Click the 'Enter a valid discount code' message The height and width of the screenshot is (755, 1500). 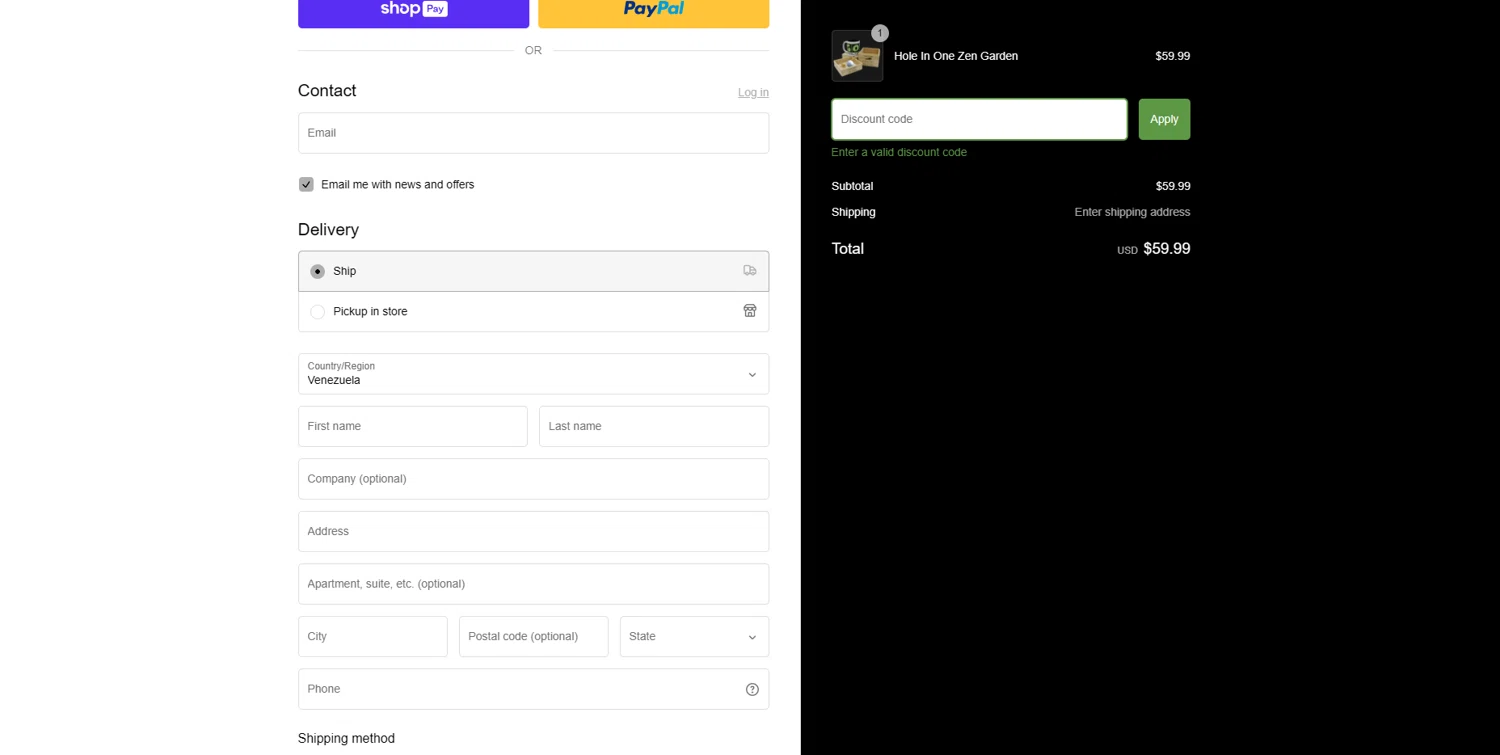tap(899, 152)
